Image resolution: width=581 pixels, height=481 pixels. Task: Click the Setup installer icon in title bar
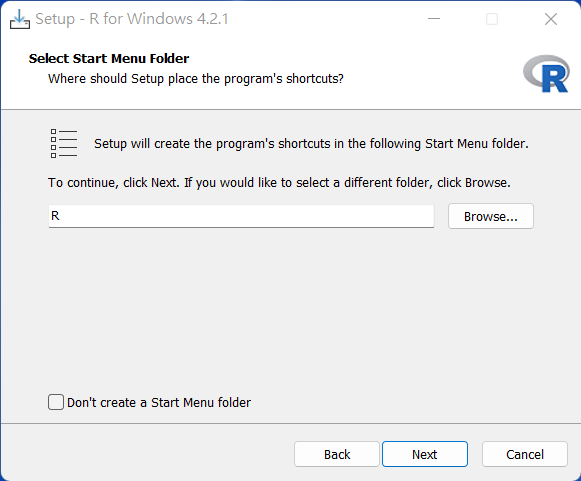pos(20,19)
